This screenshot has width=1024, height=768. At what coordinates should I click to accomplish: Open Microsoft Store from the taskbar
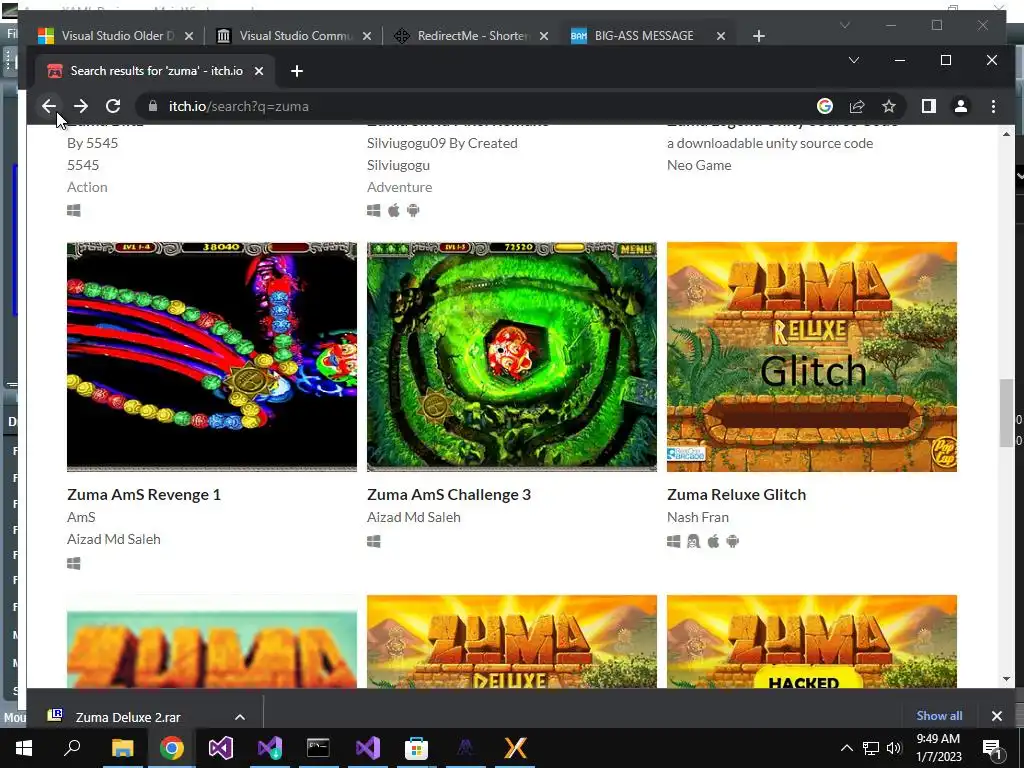[416, 748]
